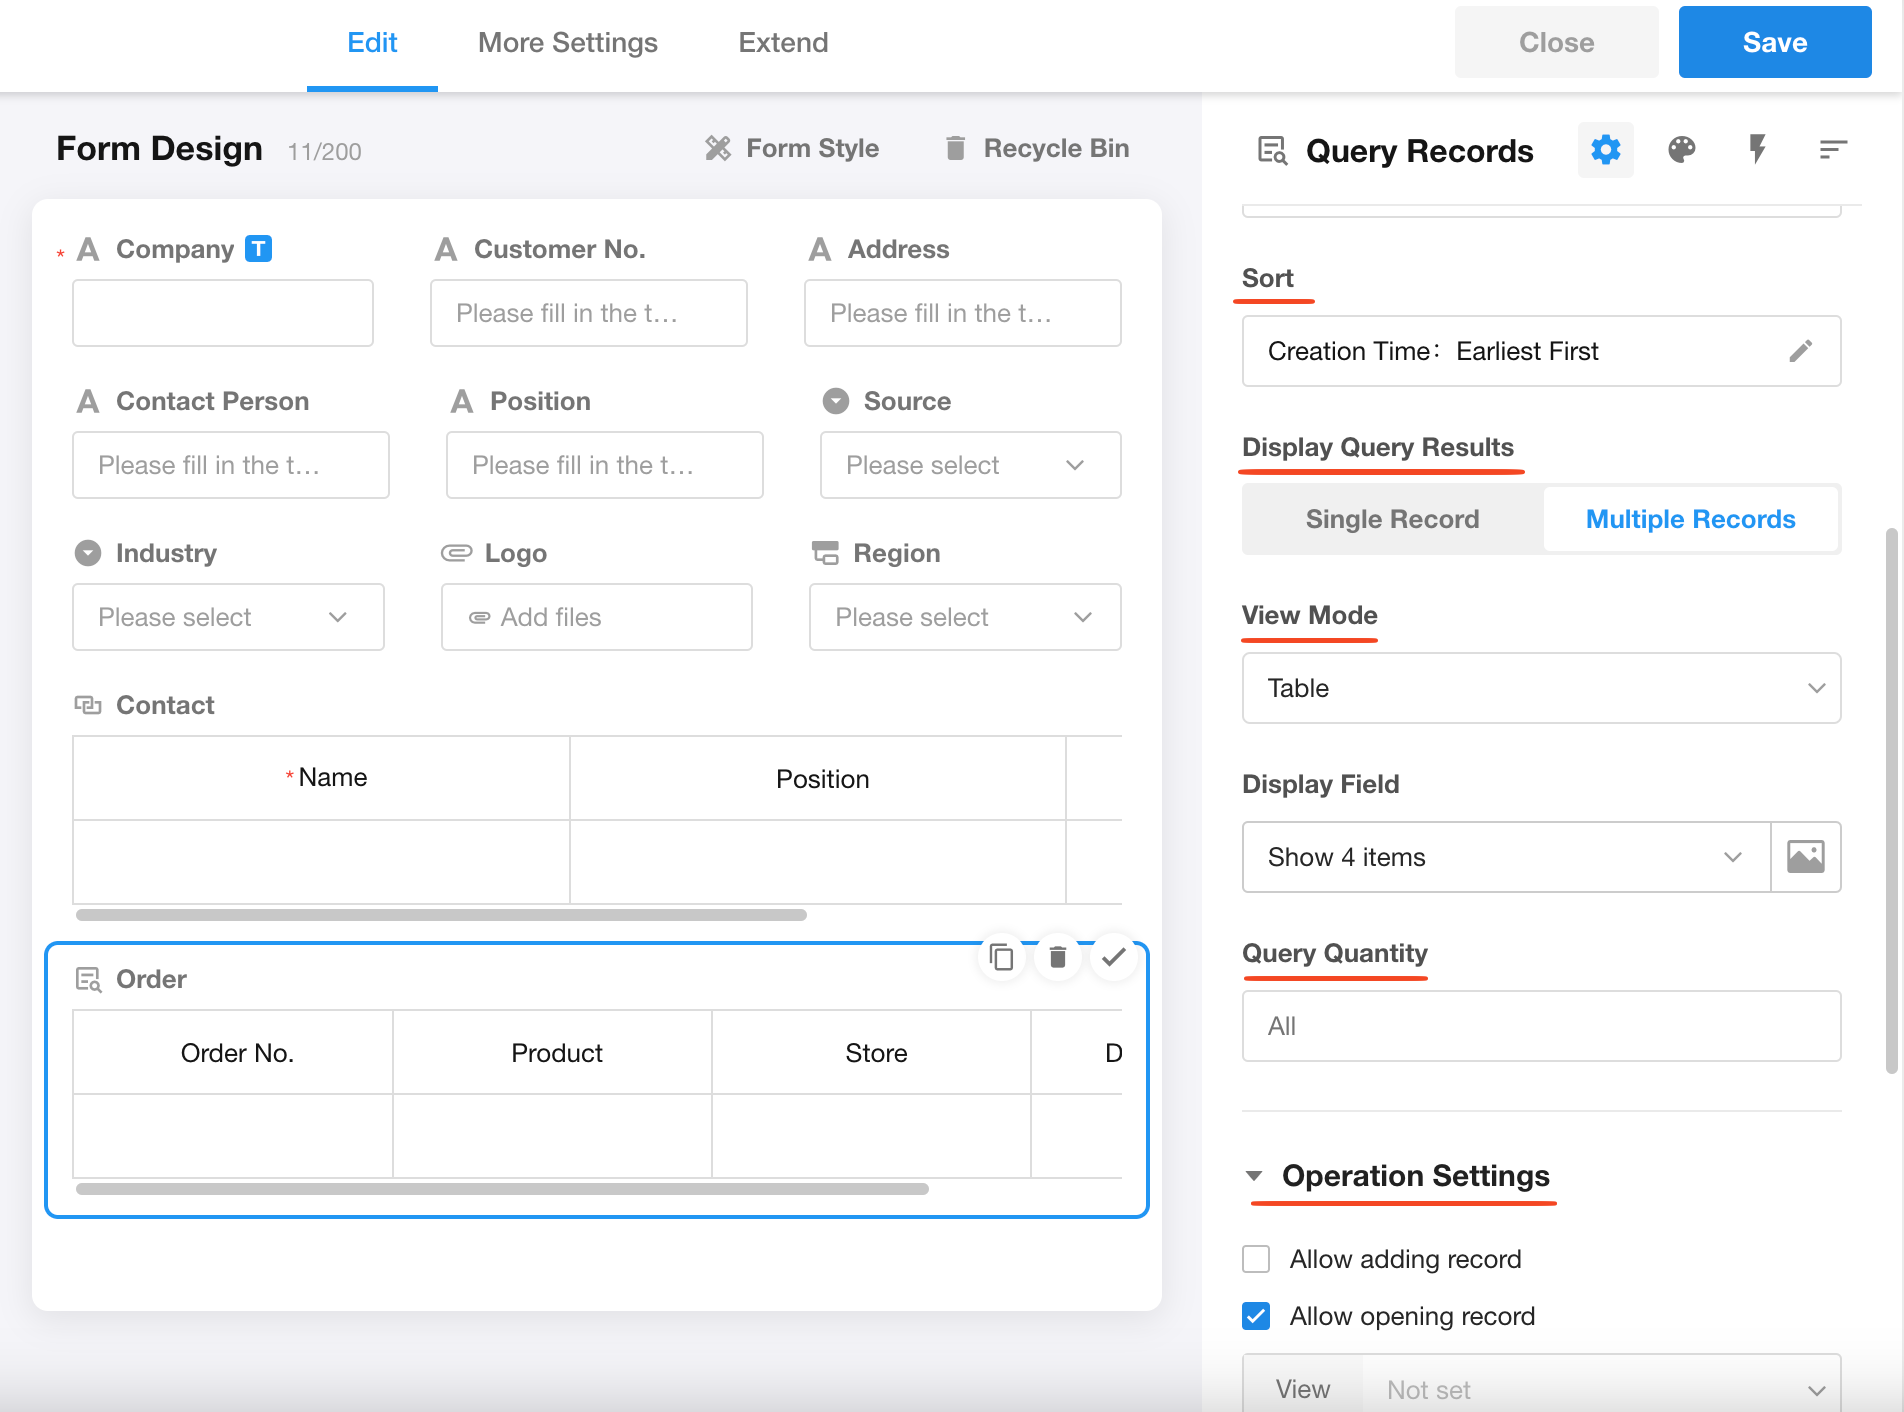This screenshot has height=1412, width=1904.
Task: Open the gear settings tab in Query Records
Action: (1605, 150)
